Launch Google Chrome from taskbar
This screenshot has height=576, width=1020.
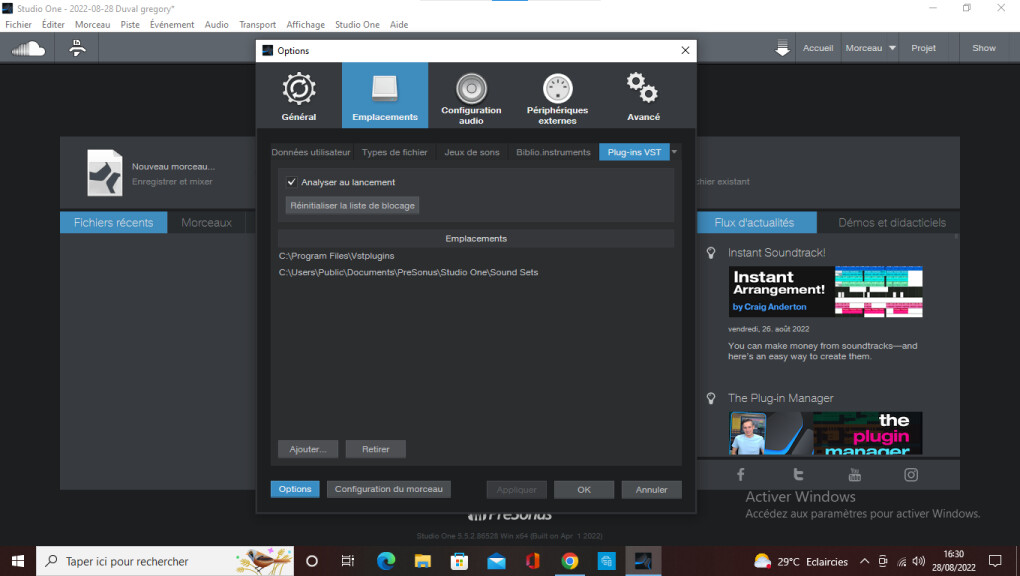pyautogui.click(x=570, y=561)
